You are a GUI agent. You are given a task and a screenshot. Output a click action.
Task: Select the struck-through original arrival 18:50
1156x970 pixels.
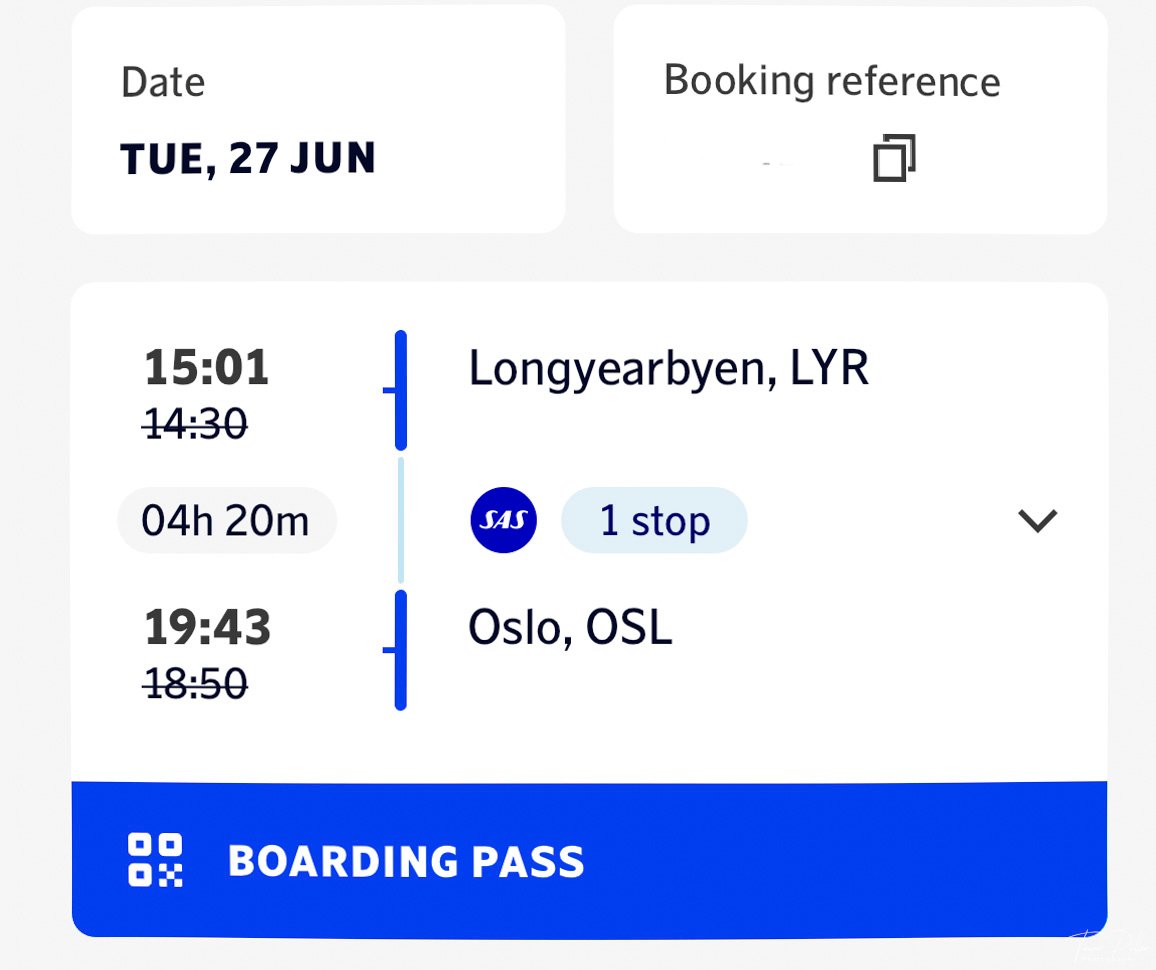tap(195, 683)
